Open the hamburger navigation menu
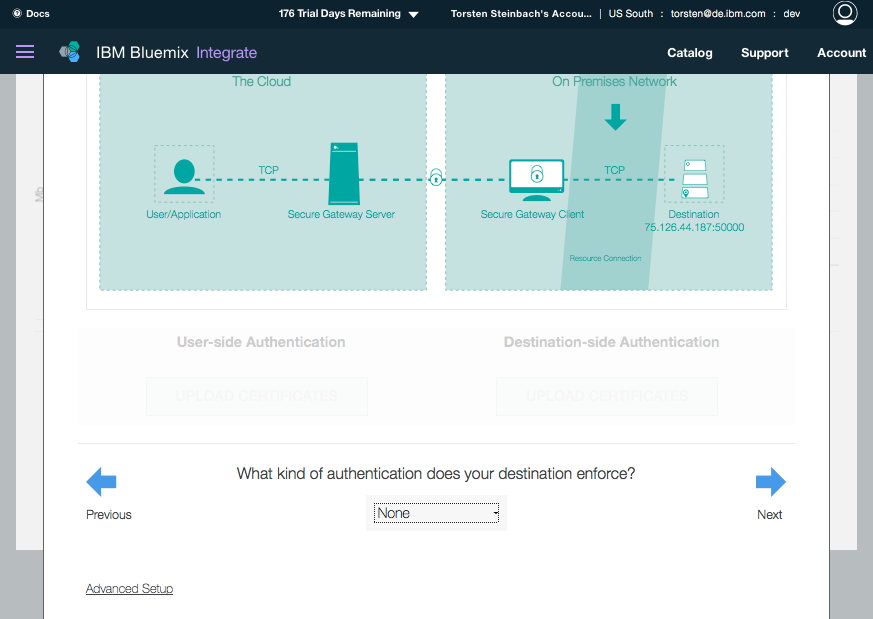The height and width of the screenshot is (619, 873). tap(24, 52)
